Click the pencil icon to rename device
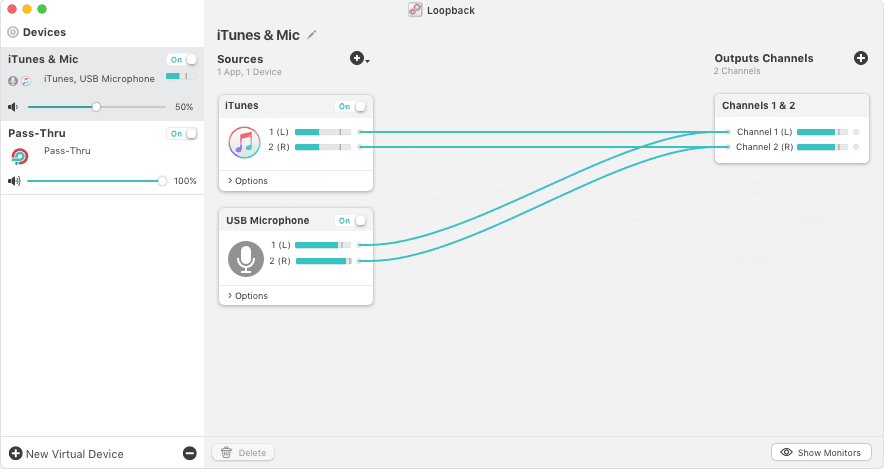884x469 pixels. pyautogui.click(x=312, y=35)
